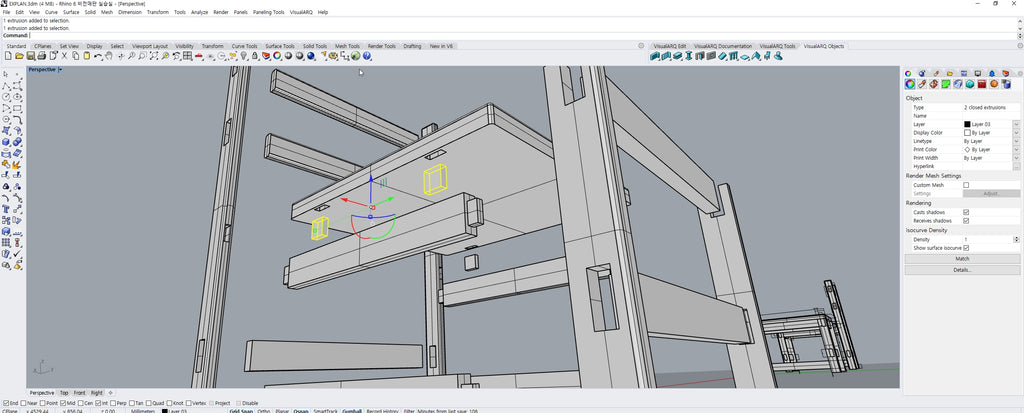
Task: Click the color wheel Object Properties icon
Action: pyautogui.click(x=277, y=56)
